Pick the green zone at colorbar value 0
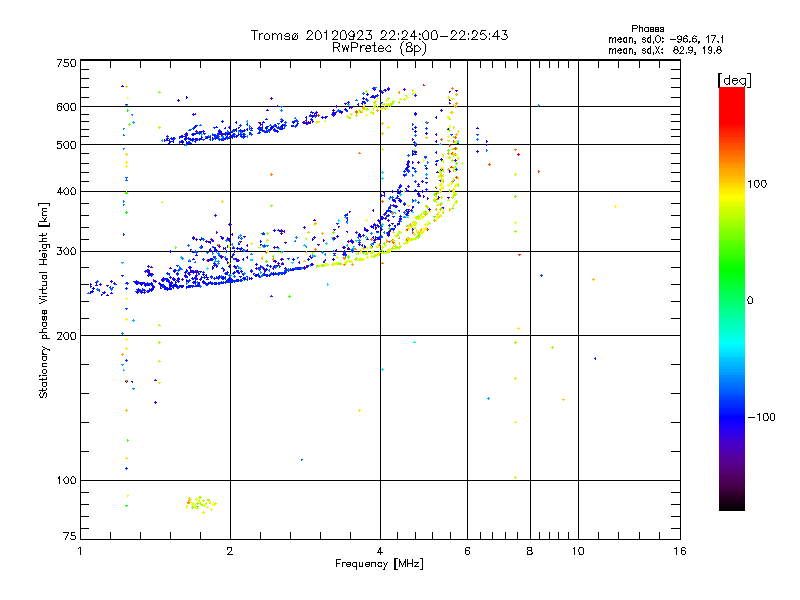This screenshot has width=800, height=600. pos(732,300)
